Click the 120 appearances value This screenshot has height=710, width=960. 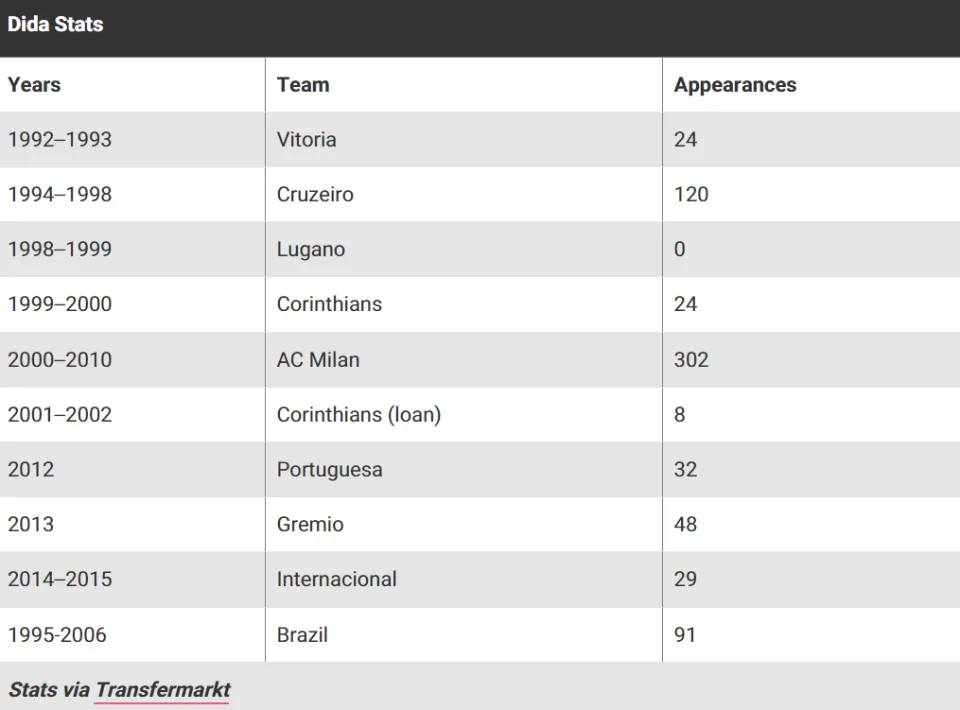coord(691,195)
